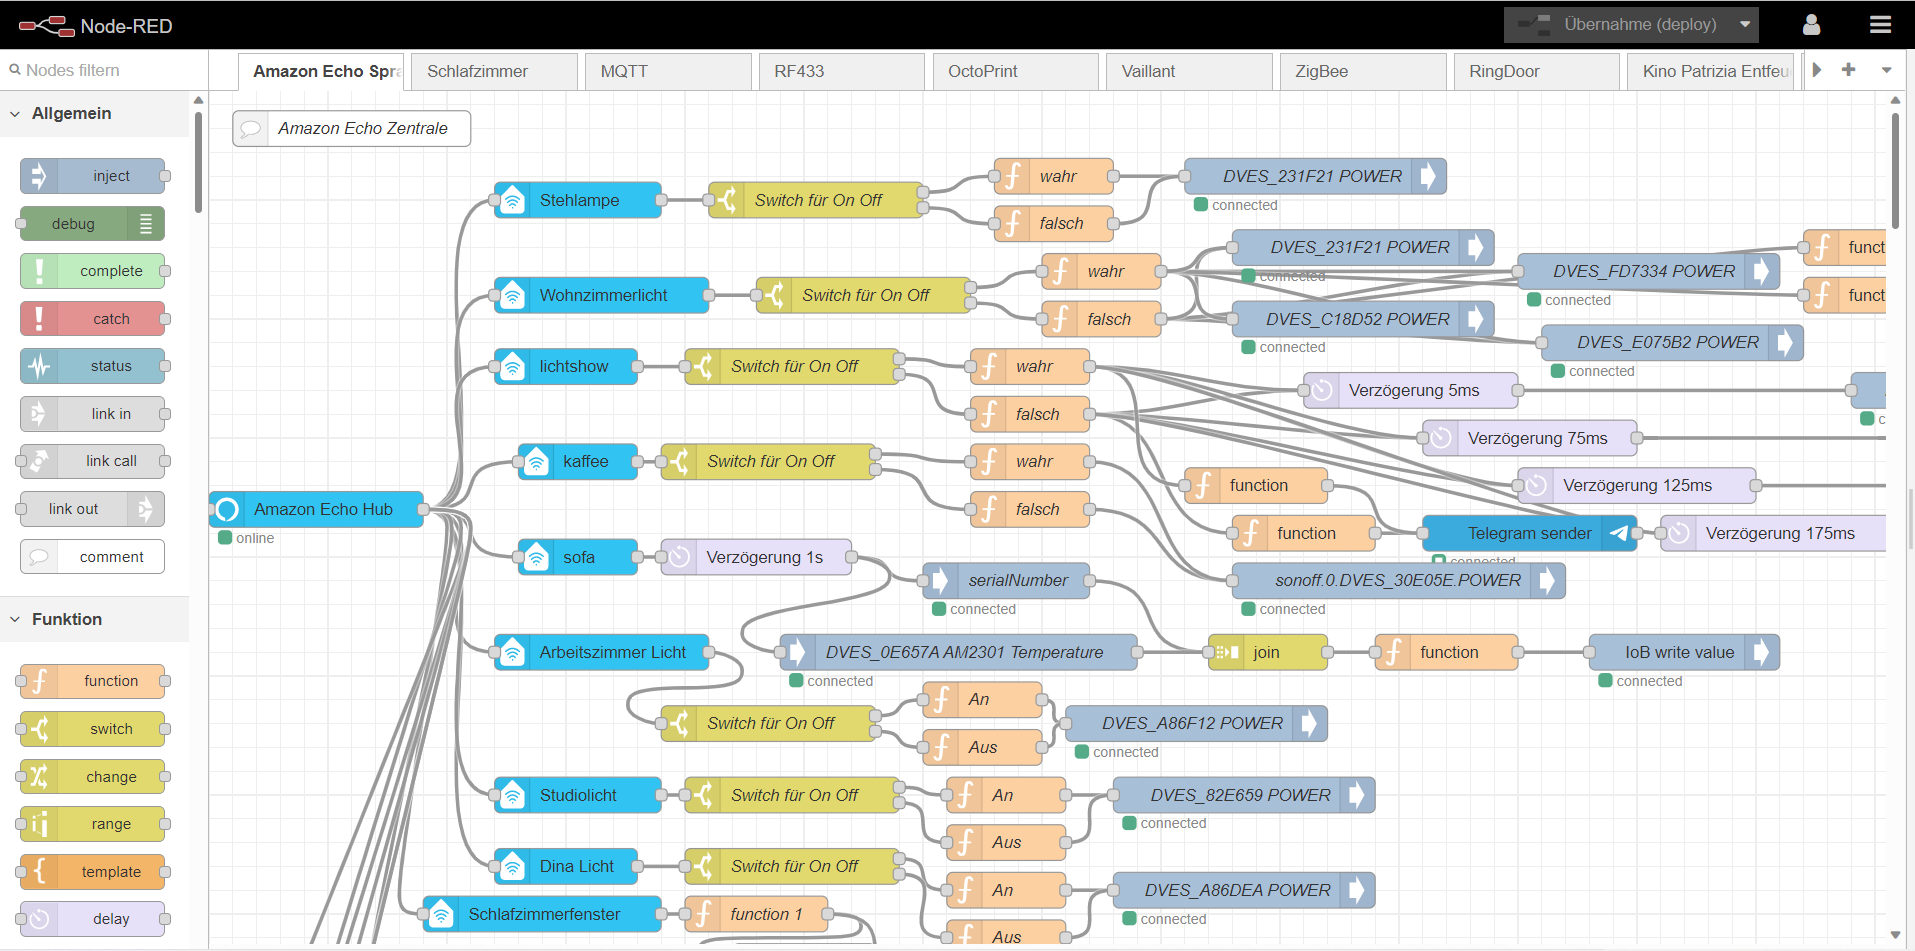This screenshot has width=1915, height=951.
Task: Open the hamburger main menu
Action: coord(1880,24)
